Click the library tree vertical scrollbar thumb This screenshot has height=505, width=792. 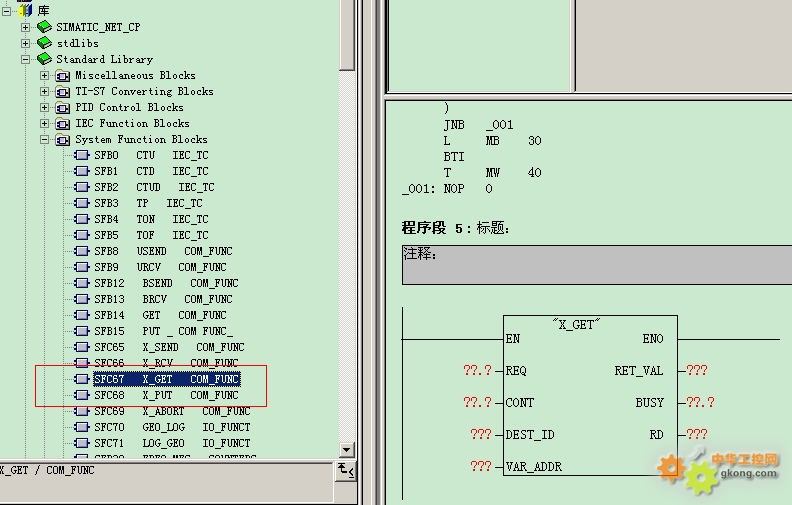click(346, 34)
